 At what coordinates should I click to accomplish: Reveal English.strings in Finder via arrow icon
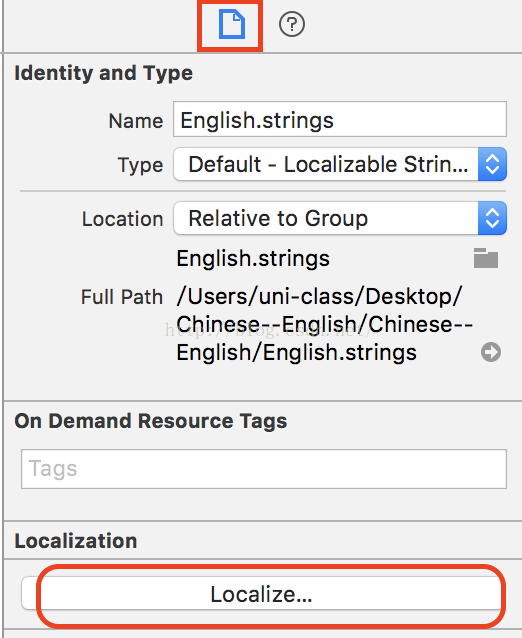tap(491, 352)
